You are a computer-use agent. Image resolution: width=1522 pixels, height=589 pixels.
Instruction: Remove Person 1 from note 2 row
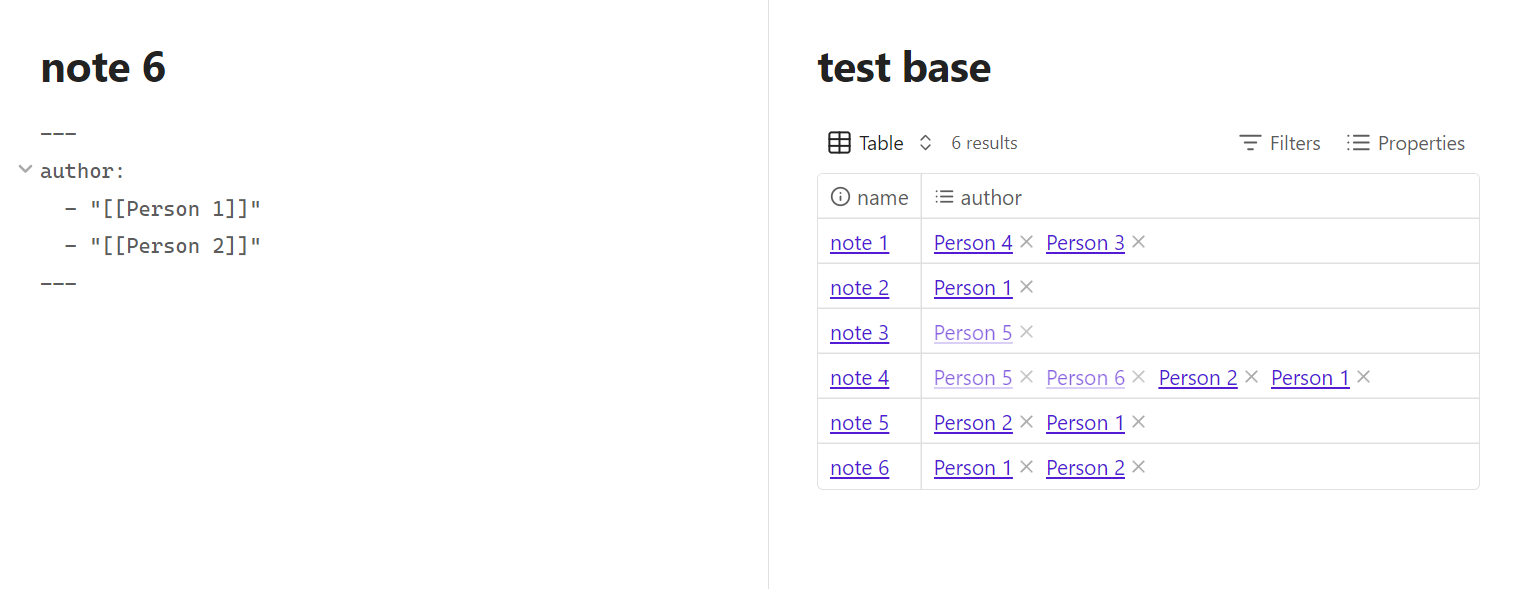point(1026,287)
